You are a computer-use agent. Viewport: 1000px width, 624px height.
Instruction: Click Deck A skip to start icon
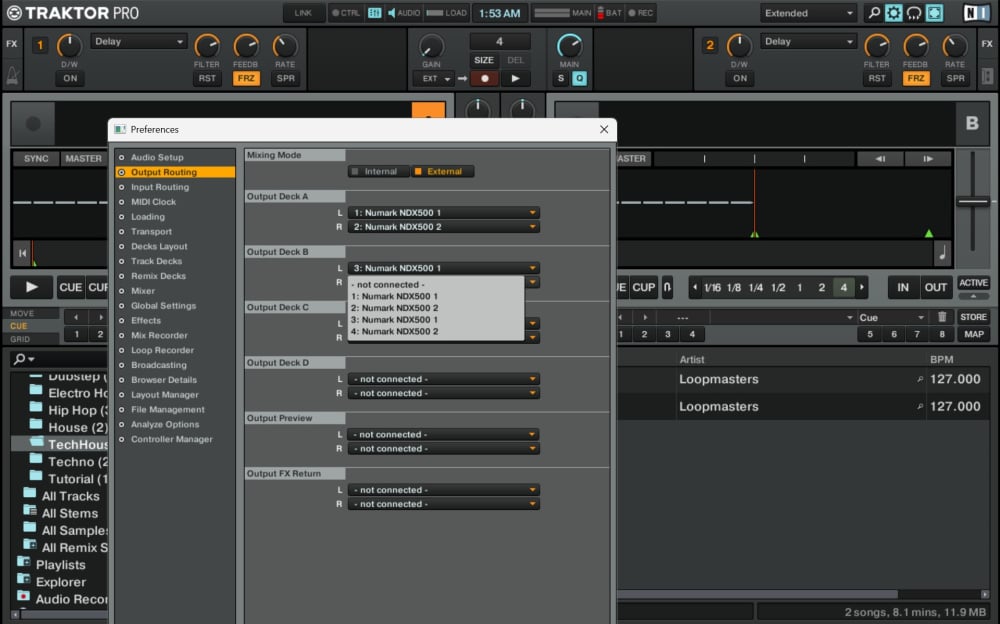(22, 253)
